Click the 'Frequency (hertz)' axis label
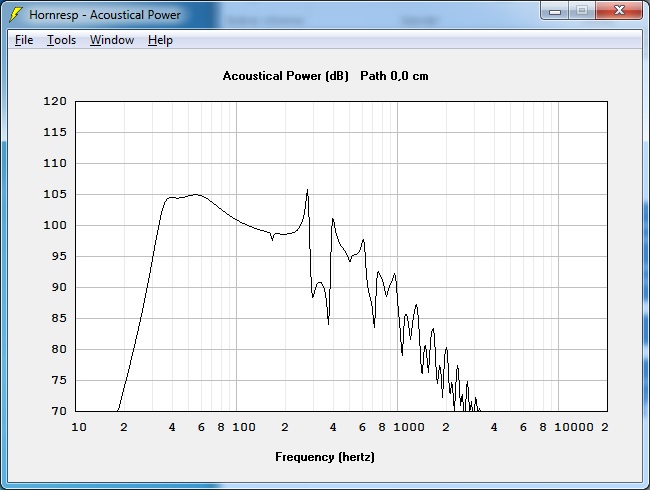The image size is (650, 490). (x=325, y=457)
